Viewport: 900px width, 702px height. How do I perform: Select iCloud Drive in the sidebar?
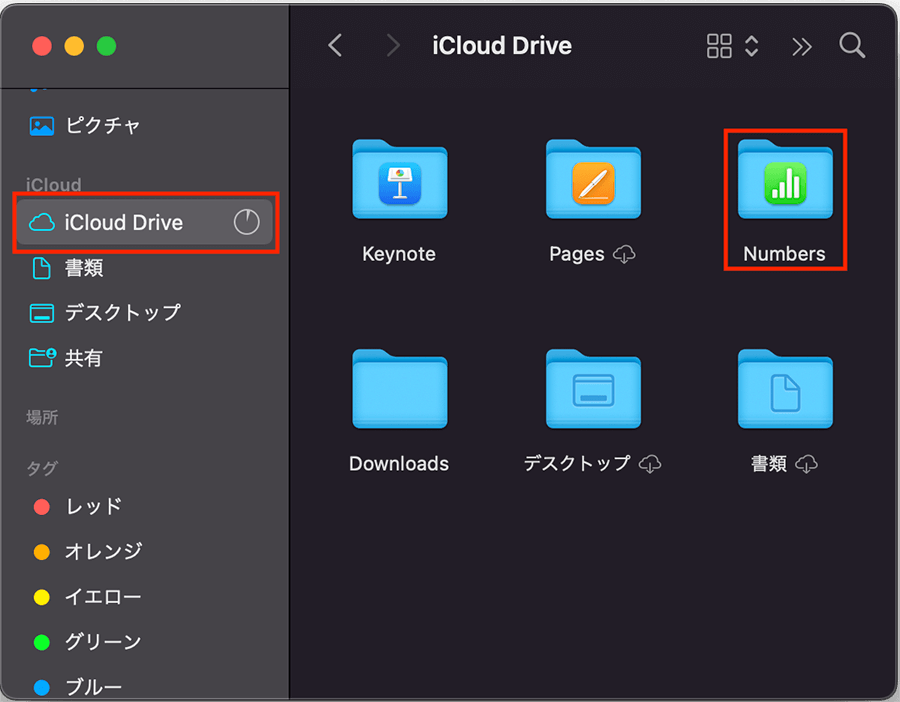(145, 222)
